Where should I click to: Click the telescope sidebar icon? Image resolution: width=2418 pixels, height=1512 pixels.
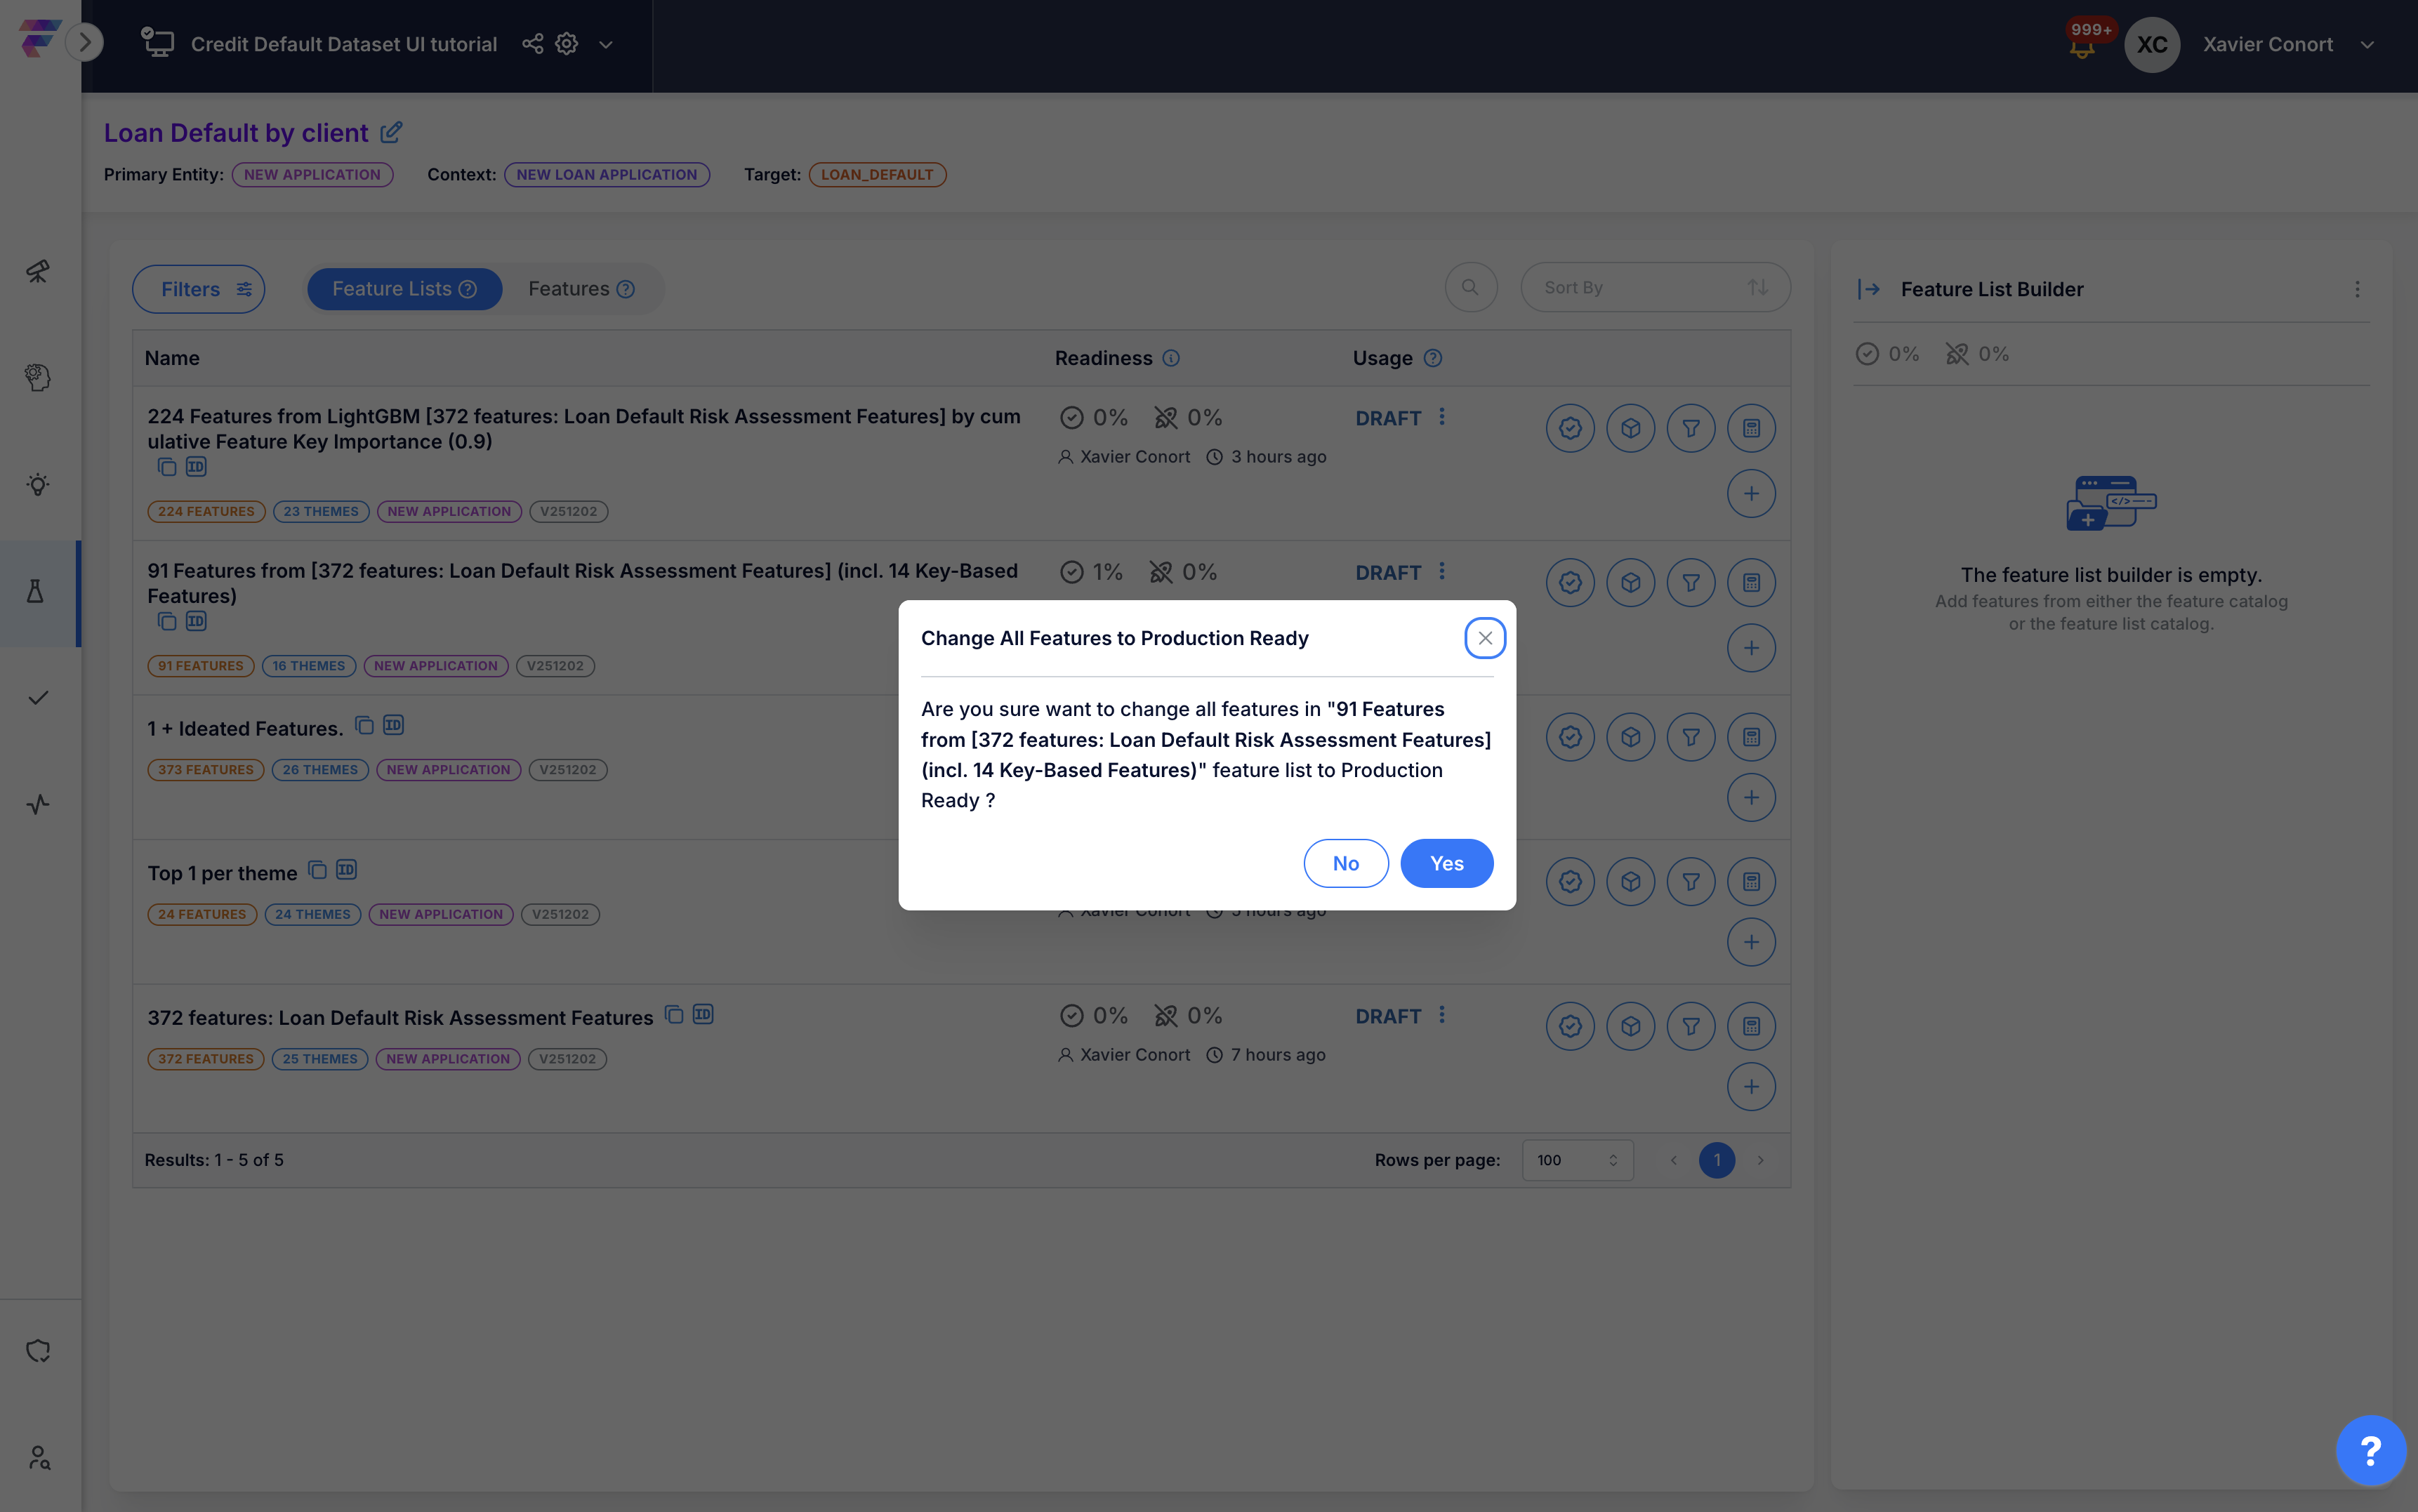pos(37,272)
